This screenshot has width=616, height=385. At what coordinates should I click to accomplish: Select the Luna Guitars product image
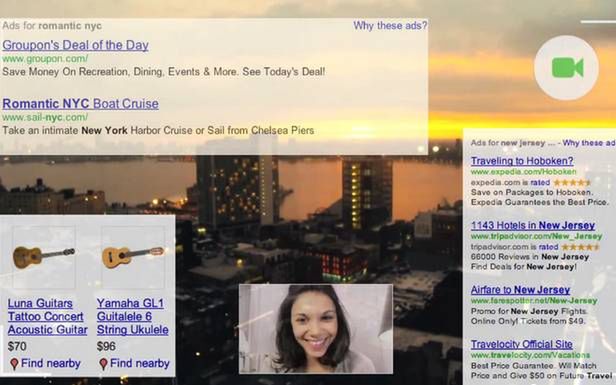pyautogui.click(x=44, y=257)
